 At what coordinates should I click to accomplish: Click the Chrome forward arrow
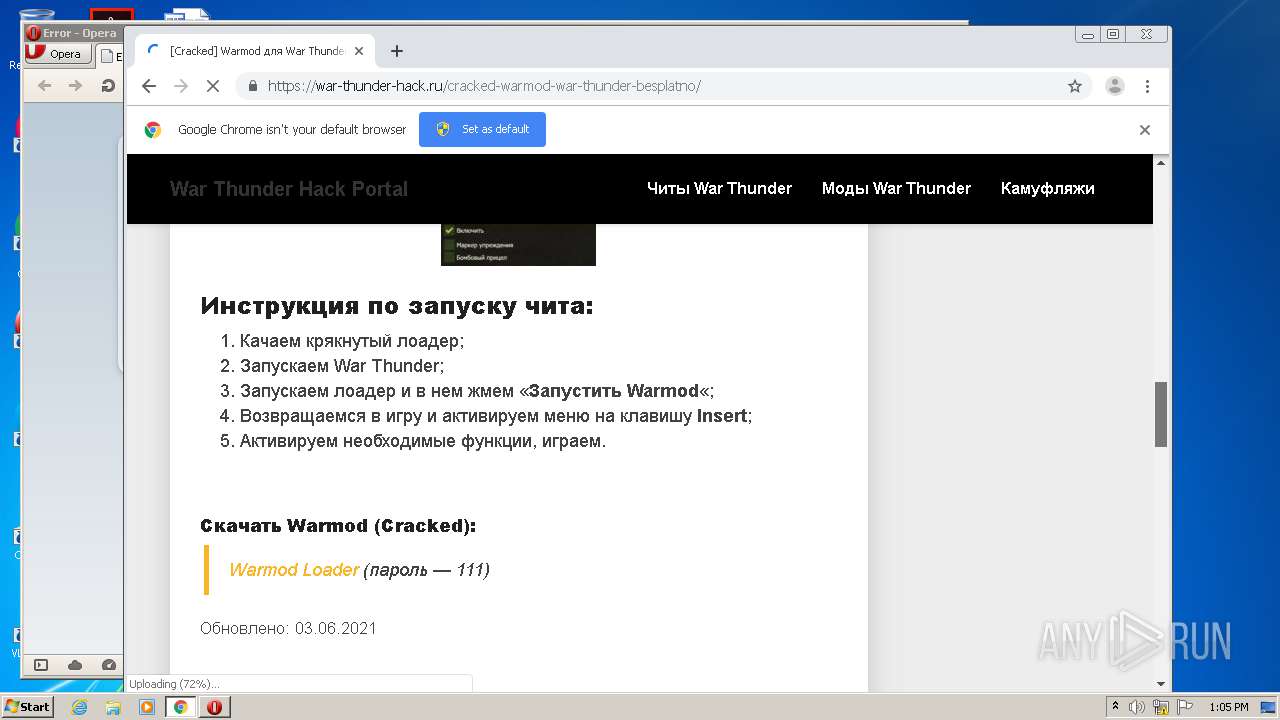(181, 86)
